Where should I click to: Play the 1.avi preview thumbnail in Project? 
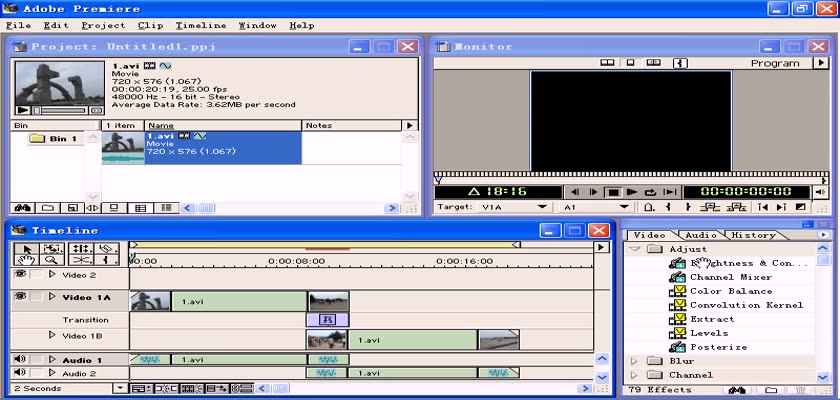click(22, 110)
